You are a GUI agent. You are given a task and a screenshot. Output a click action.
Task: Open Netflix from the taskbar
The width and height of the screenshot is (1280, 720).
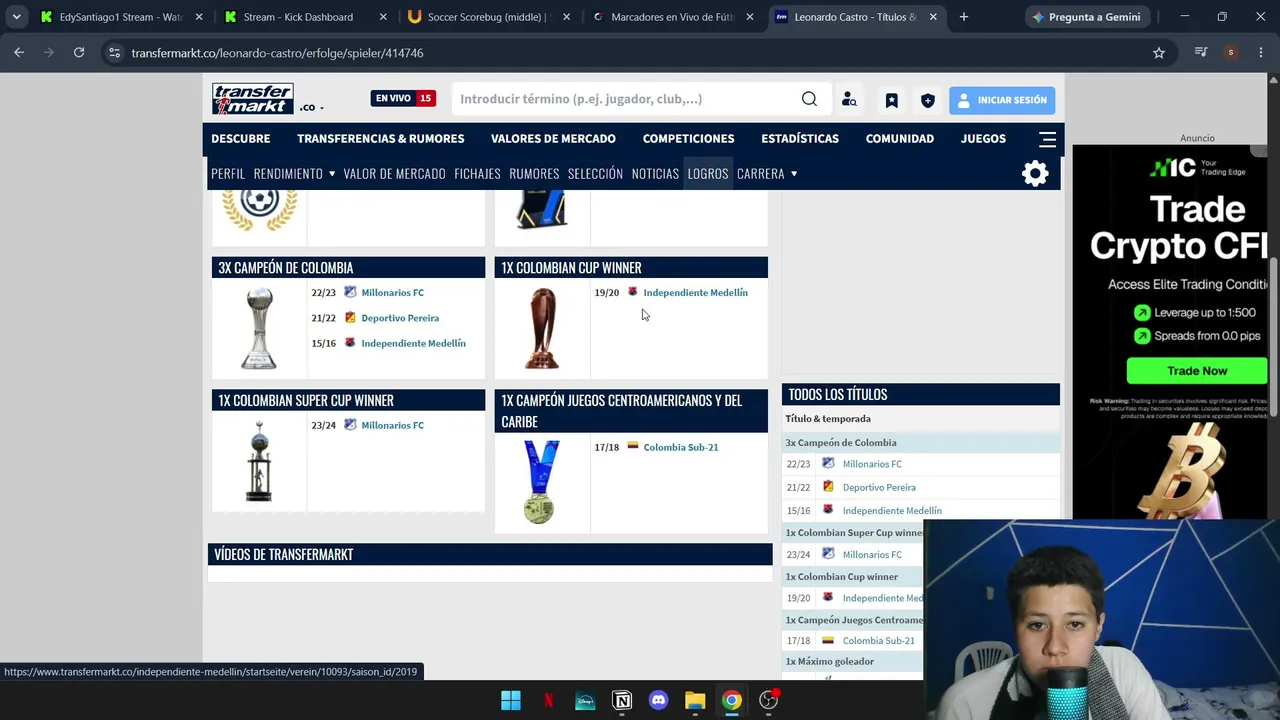(548, 700)
